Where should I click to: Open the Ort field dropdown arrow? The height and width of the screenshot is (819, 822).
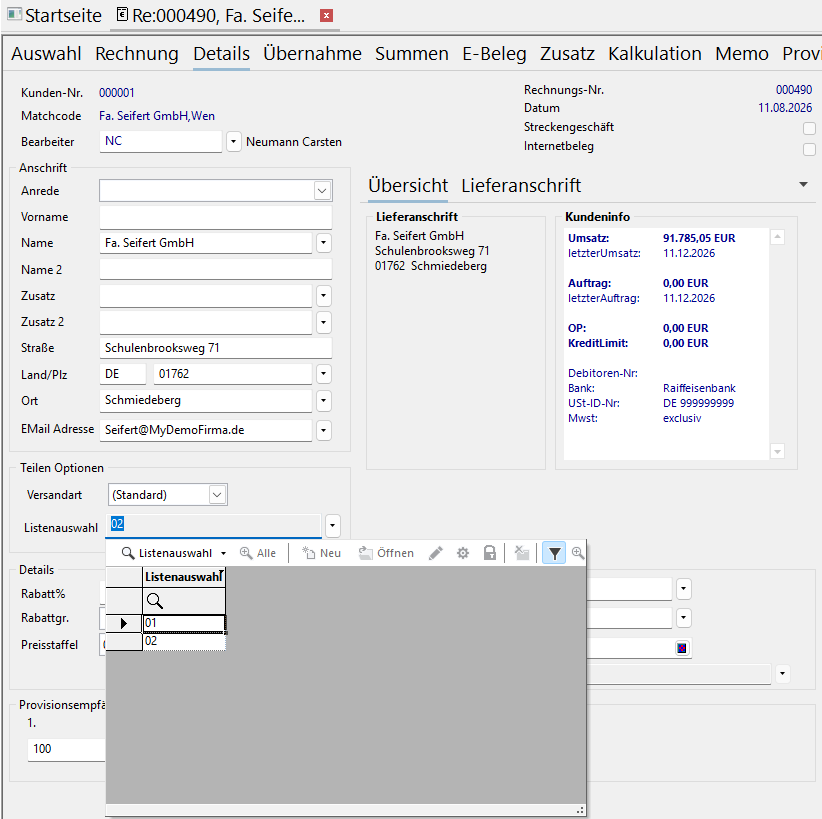323,401
